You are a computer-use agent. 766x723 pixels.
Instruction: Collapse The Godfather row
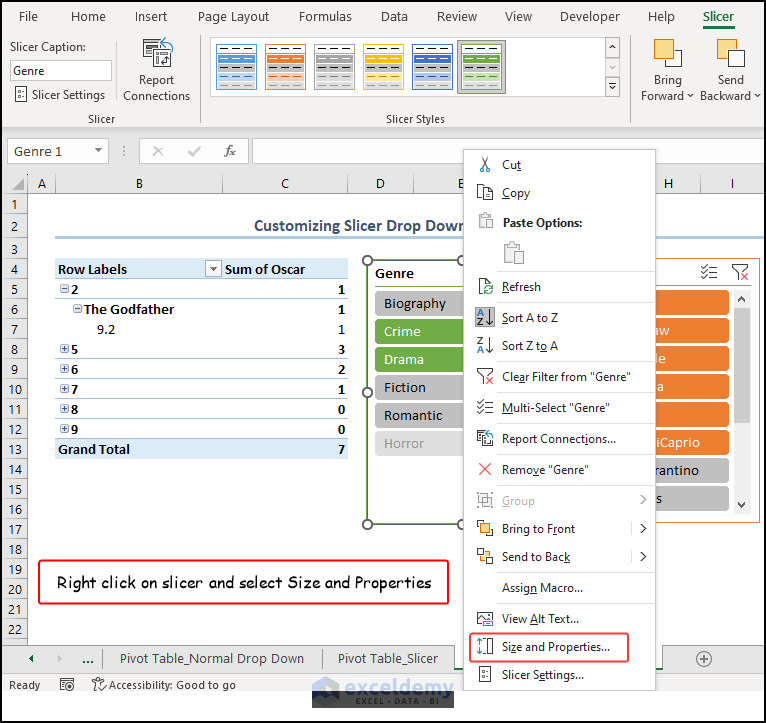[77, 309]
